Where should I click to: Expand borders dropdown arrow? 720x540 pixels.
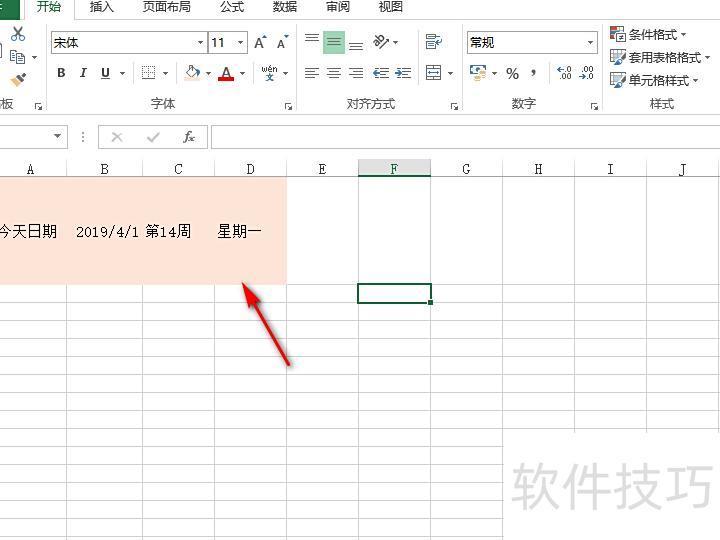(166, 73)
